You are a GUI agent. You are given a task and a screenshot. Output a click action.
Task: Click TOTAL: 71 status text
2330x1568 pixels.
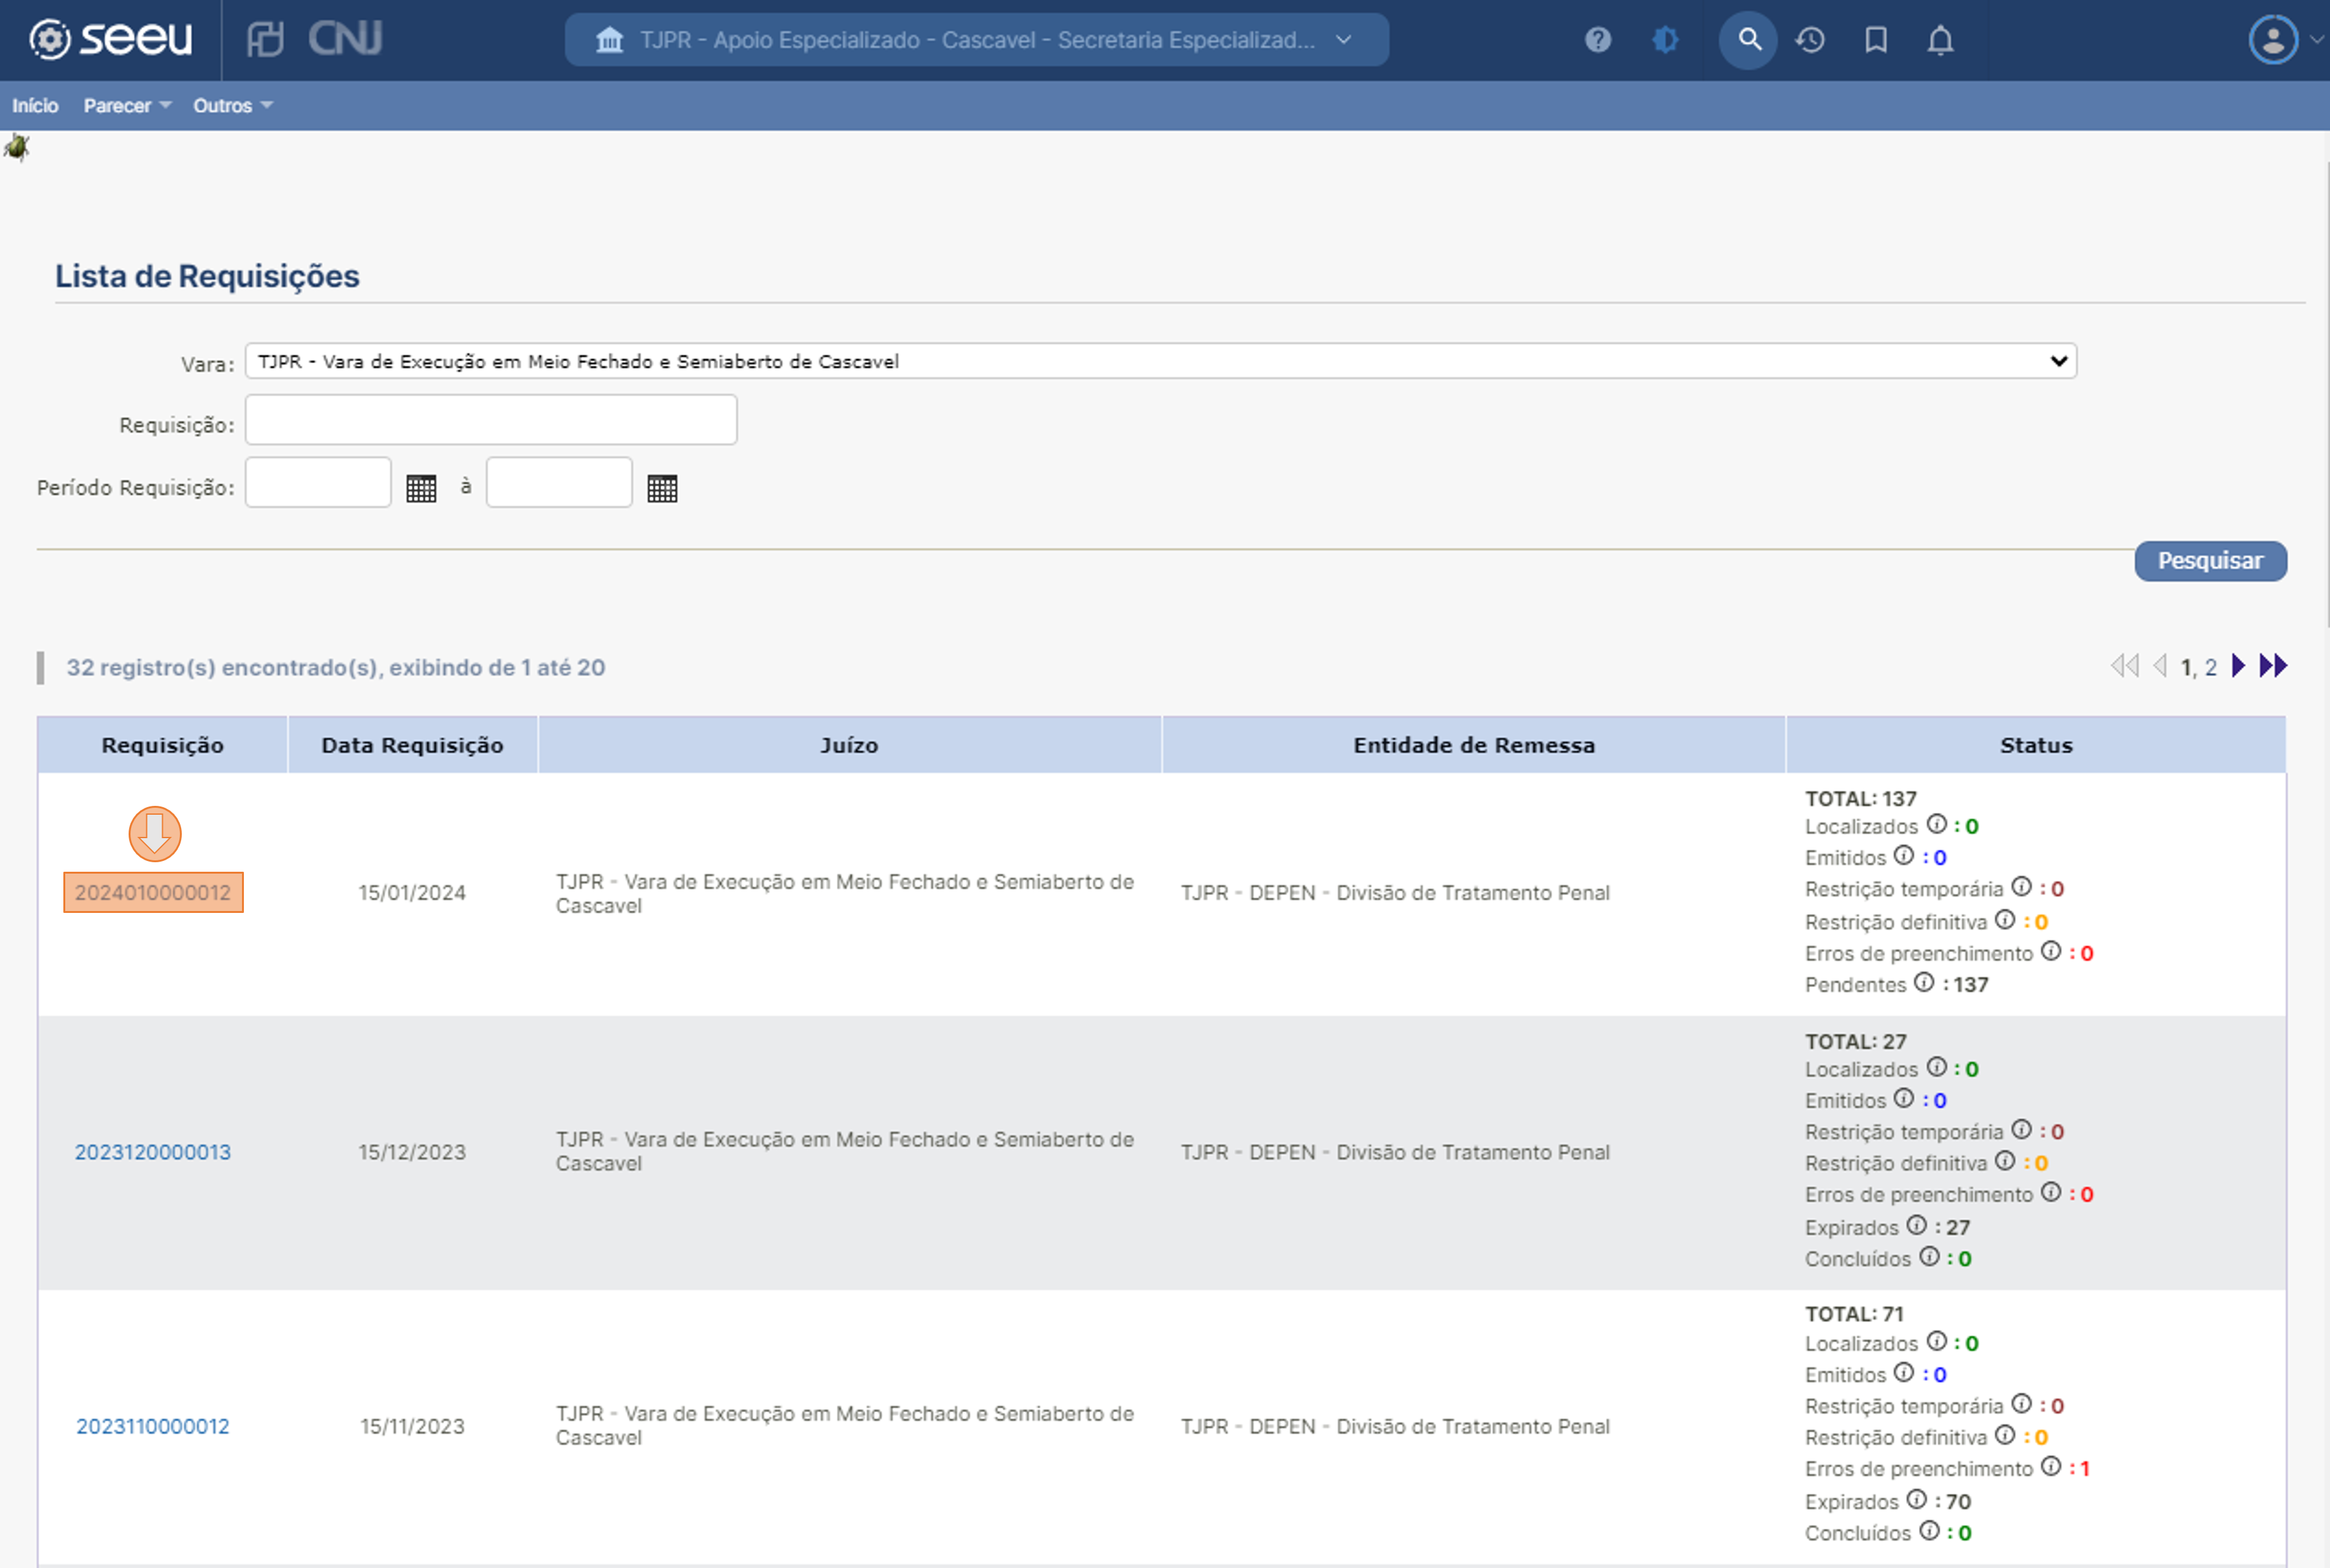(x=1854, y=1314)
